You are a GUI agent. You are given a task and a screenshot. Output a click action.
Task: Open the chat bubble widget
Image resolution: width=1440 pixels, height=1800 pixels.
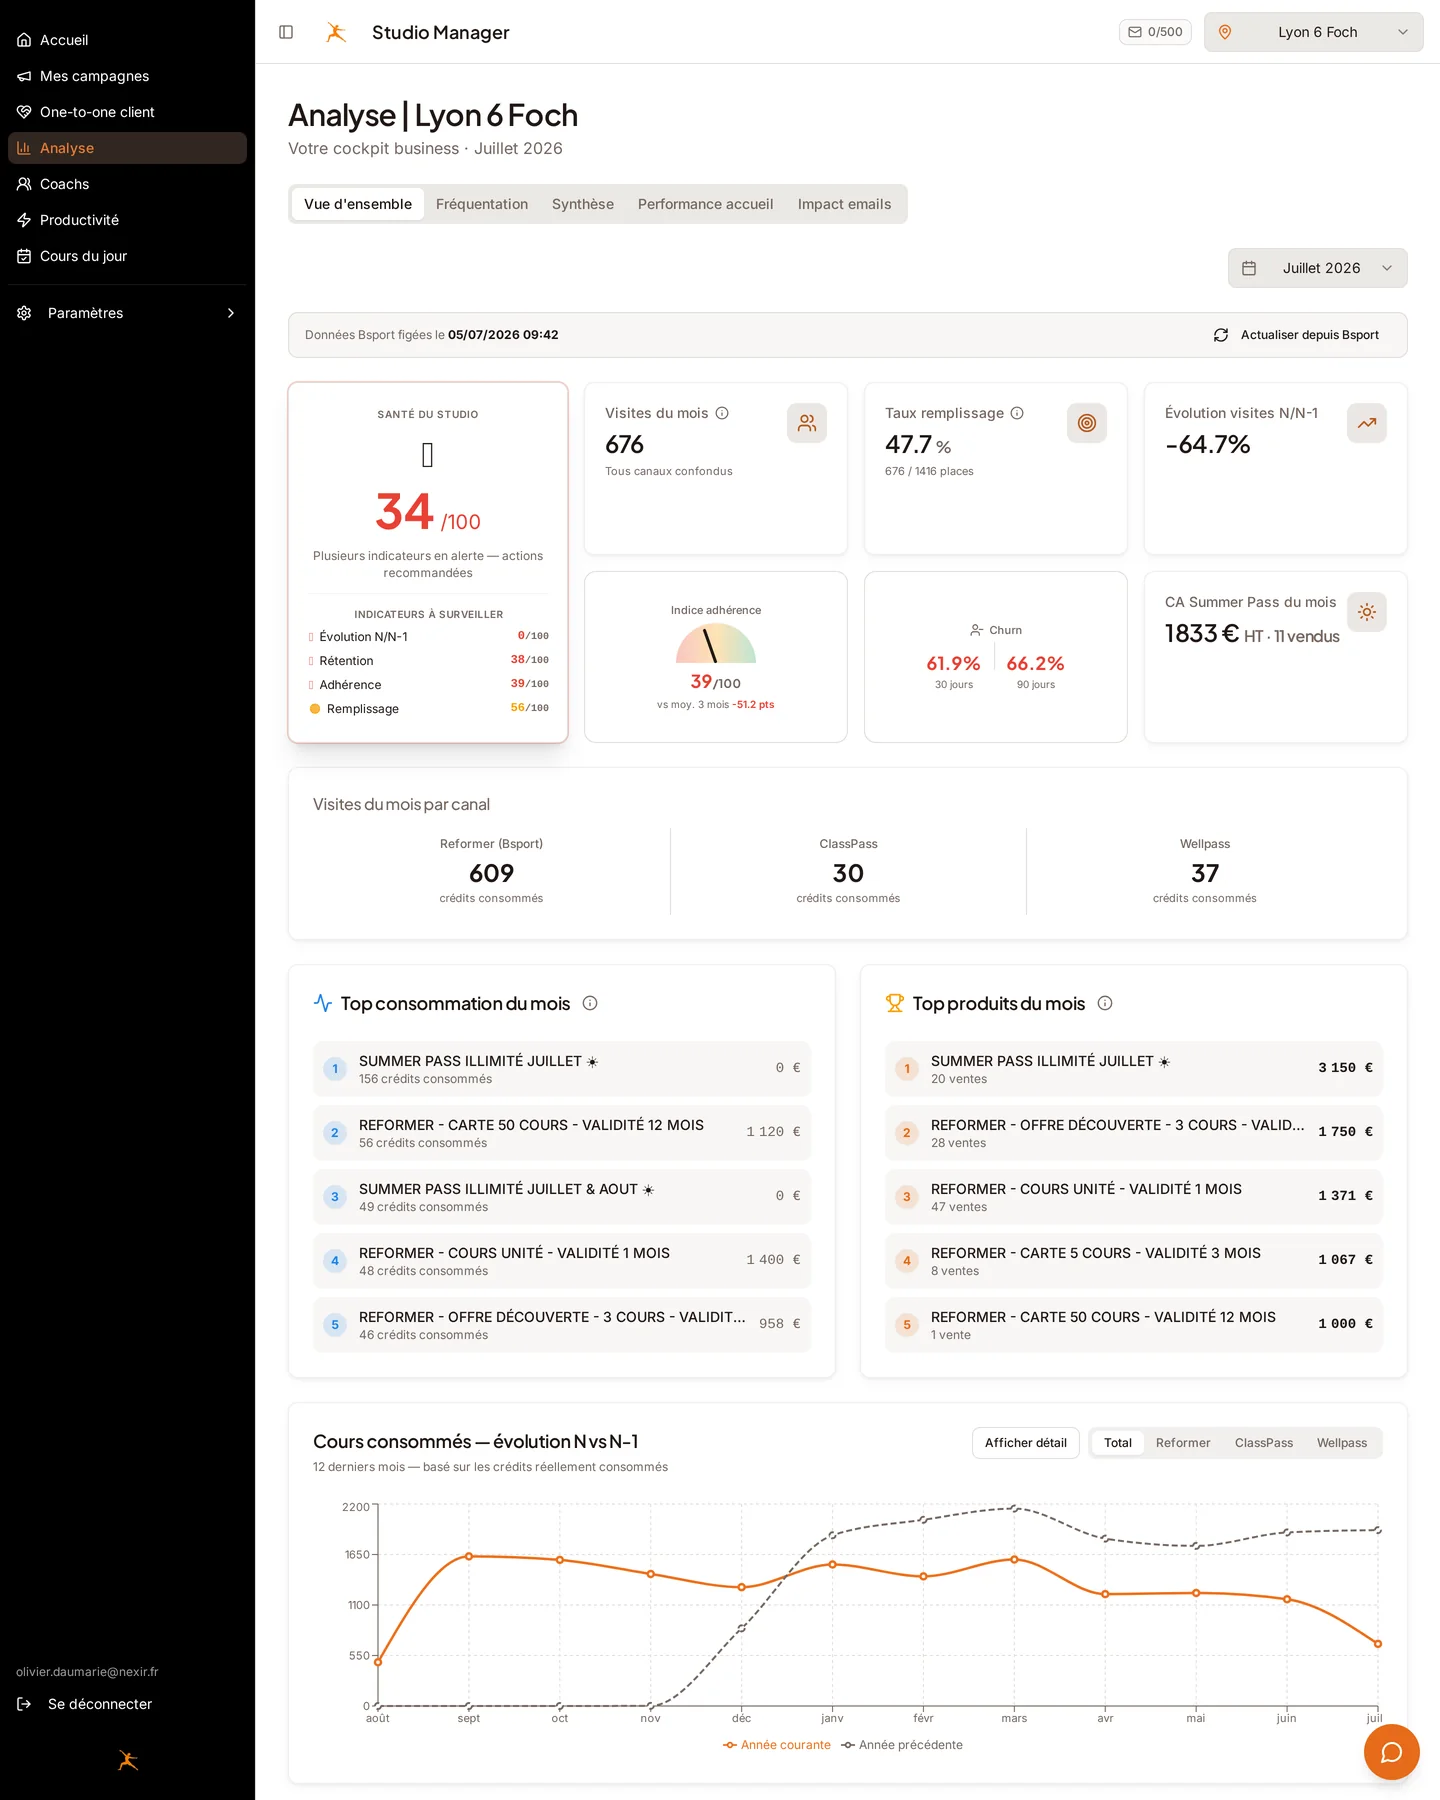(x=1392, y=1752)
